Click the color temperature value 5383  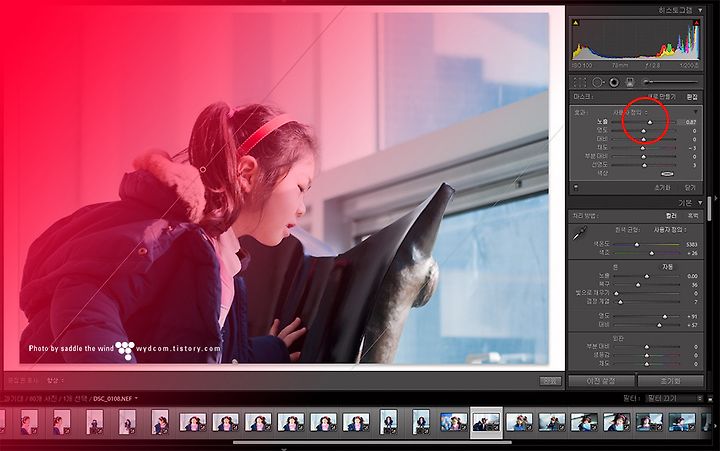[x=692, y=244]
